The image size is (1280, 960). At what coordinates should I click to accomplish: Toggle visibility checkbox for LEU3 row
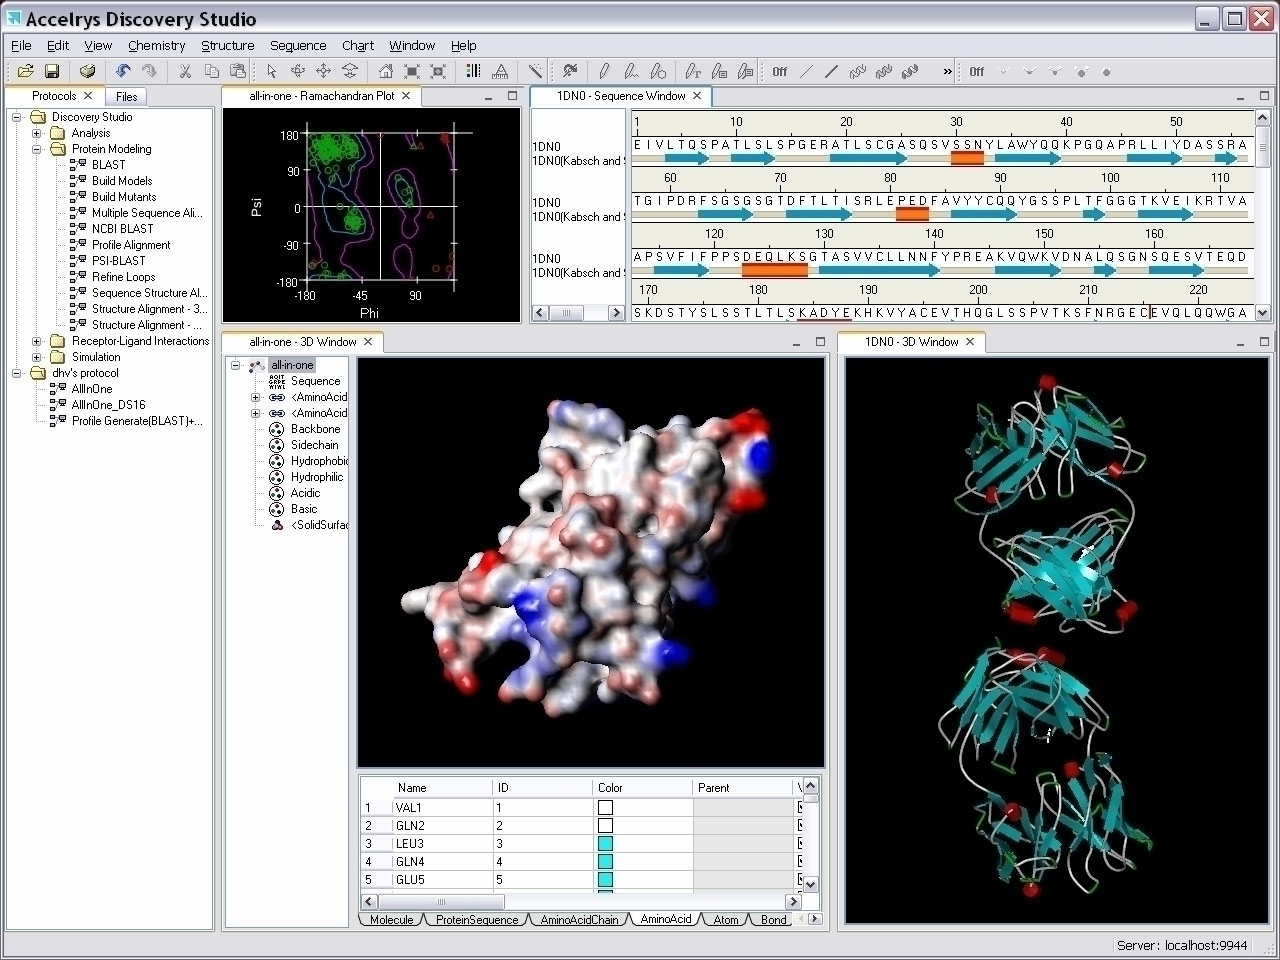click(801, 843)
